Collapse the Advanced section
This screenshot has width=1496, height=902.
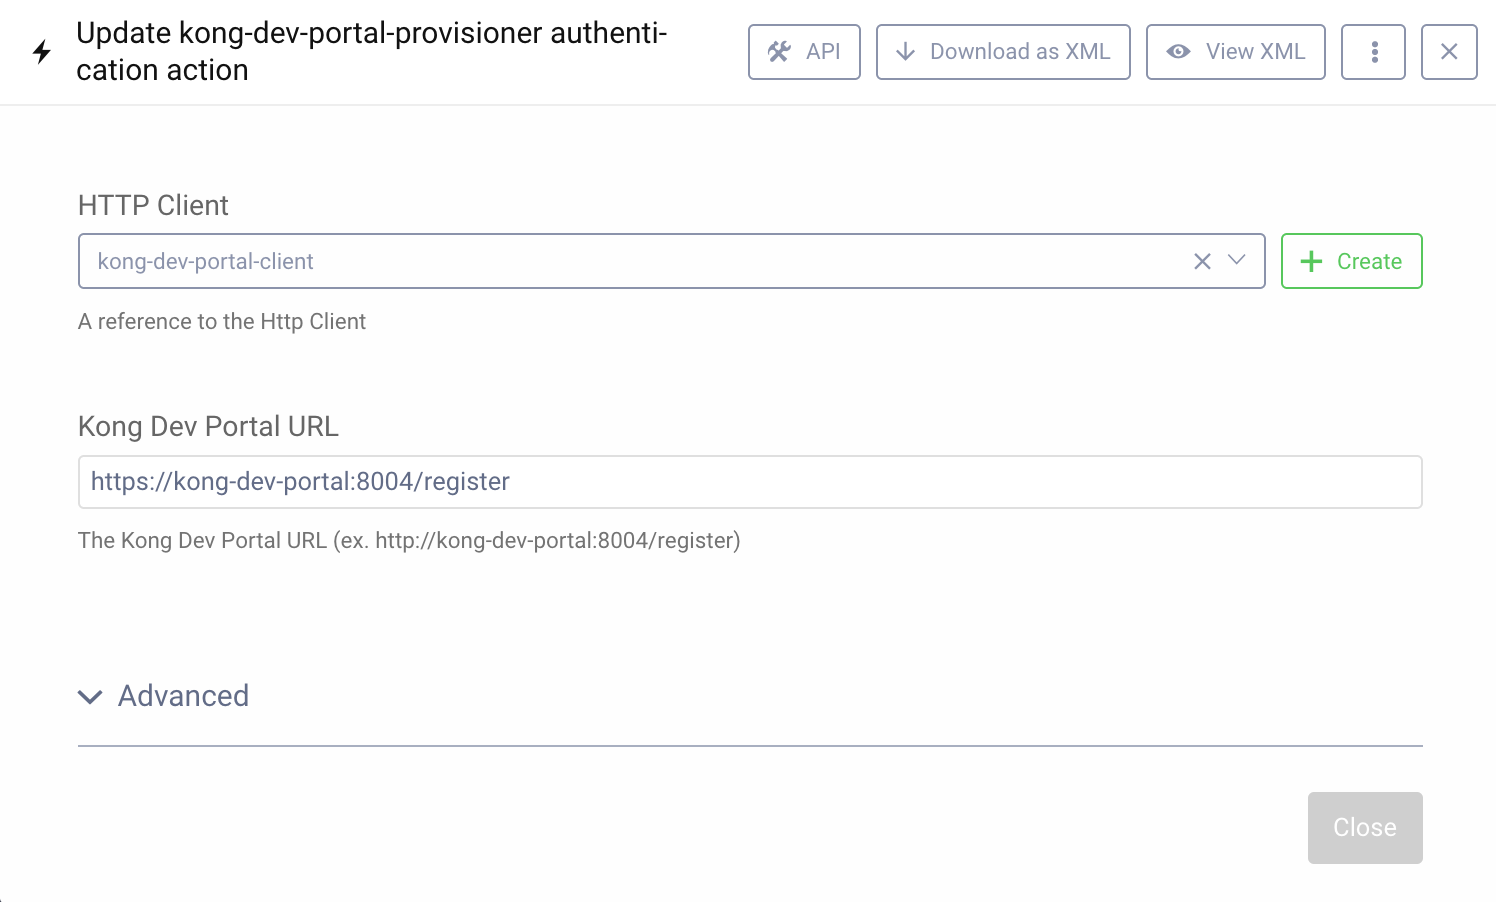click(x=89, y=697)
